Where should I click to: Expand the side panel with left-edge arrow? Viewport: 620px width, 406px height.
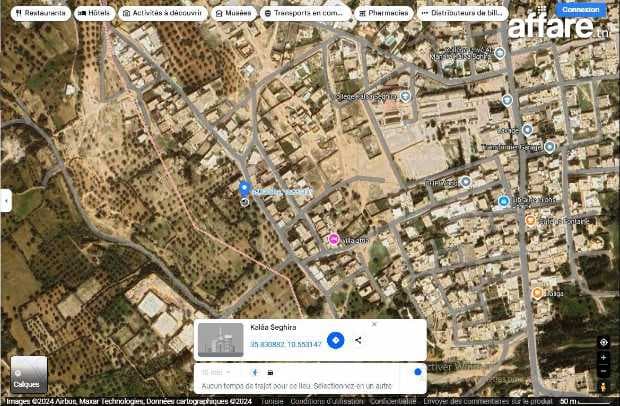[4, 201]
